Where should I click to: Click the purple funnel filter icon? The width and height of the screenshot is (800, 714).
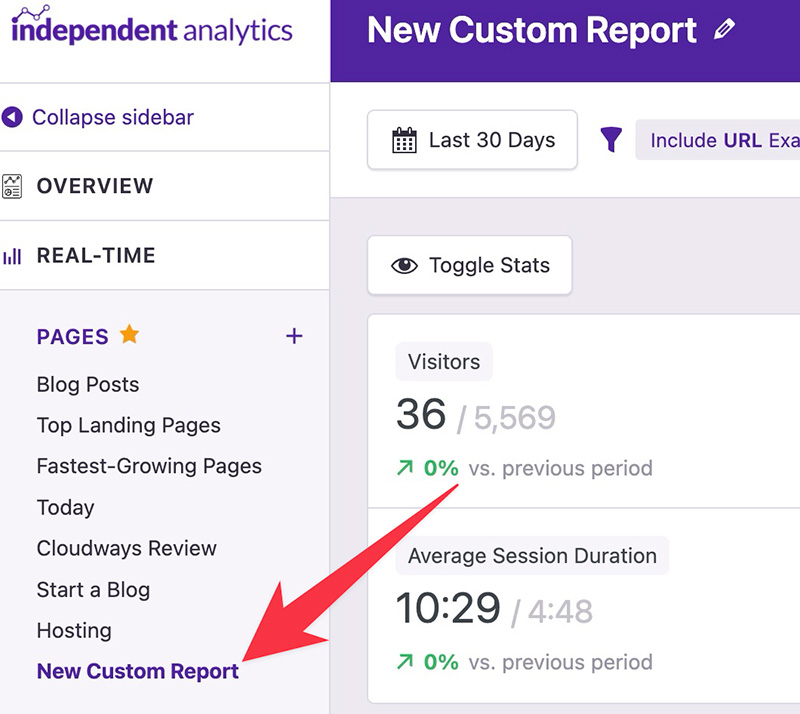[611, 140]
